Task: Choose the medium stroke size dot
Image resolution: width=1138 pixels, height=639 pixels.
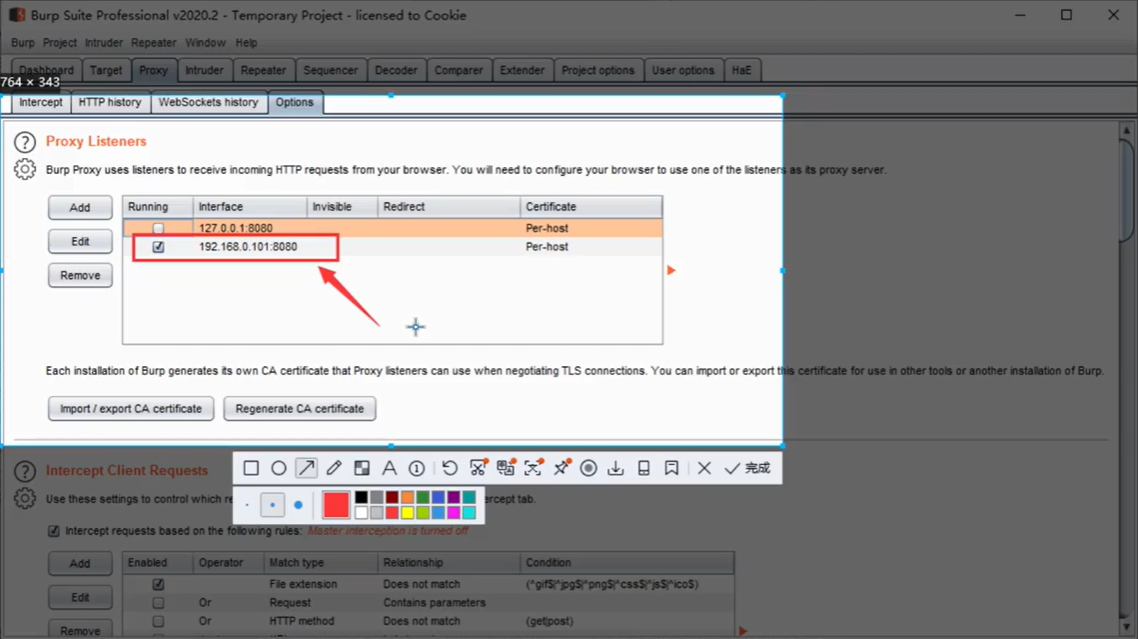Action: [272, 505]
